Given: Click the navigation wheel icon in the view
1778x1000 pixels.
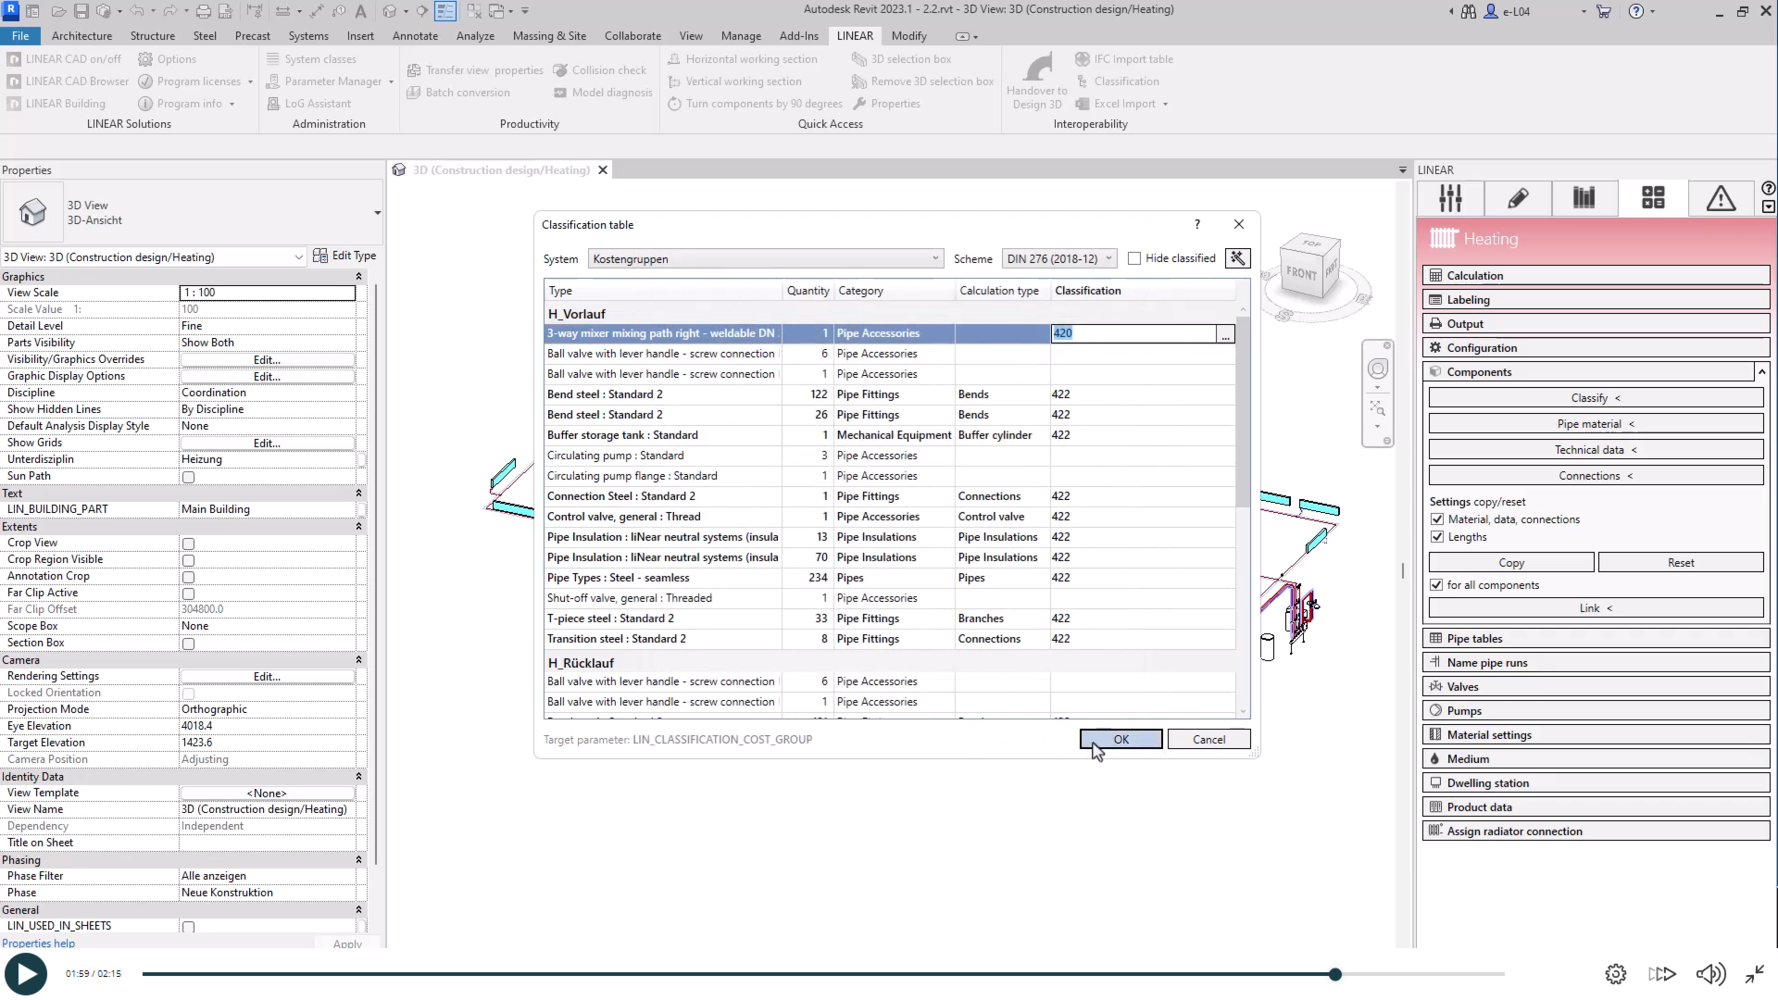Looking at the screenshot, I should pyautogui.click(x=1377, y=369).
